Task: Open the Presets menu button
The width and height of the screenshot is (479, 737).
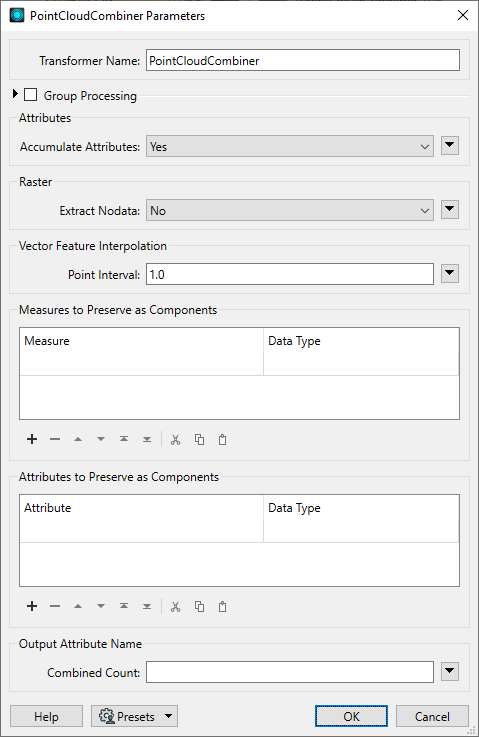Action: point(134,716)
